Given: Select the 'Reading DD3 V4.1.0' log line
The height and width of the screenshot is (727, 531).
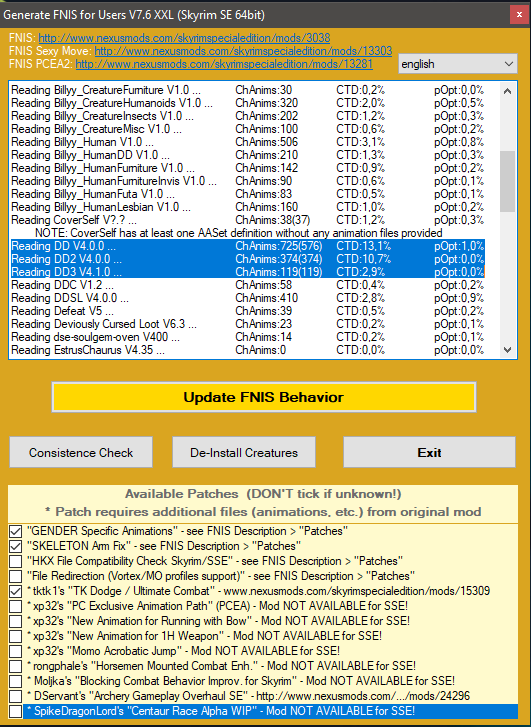Looking at the screenshot, I should 248,272.
